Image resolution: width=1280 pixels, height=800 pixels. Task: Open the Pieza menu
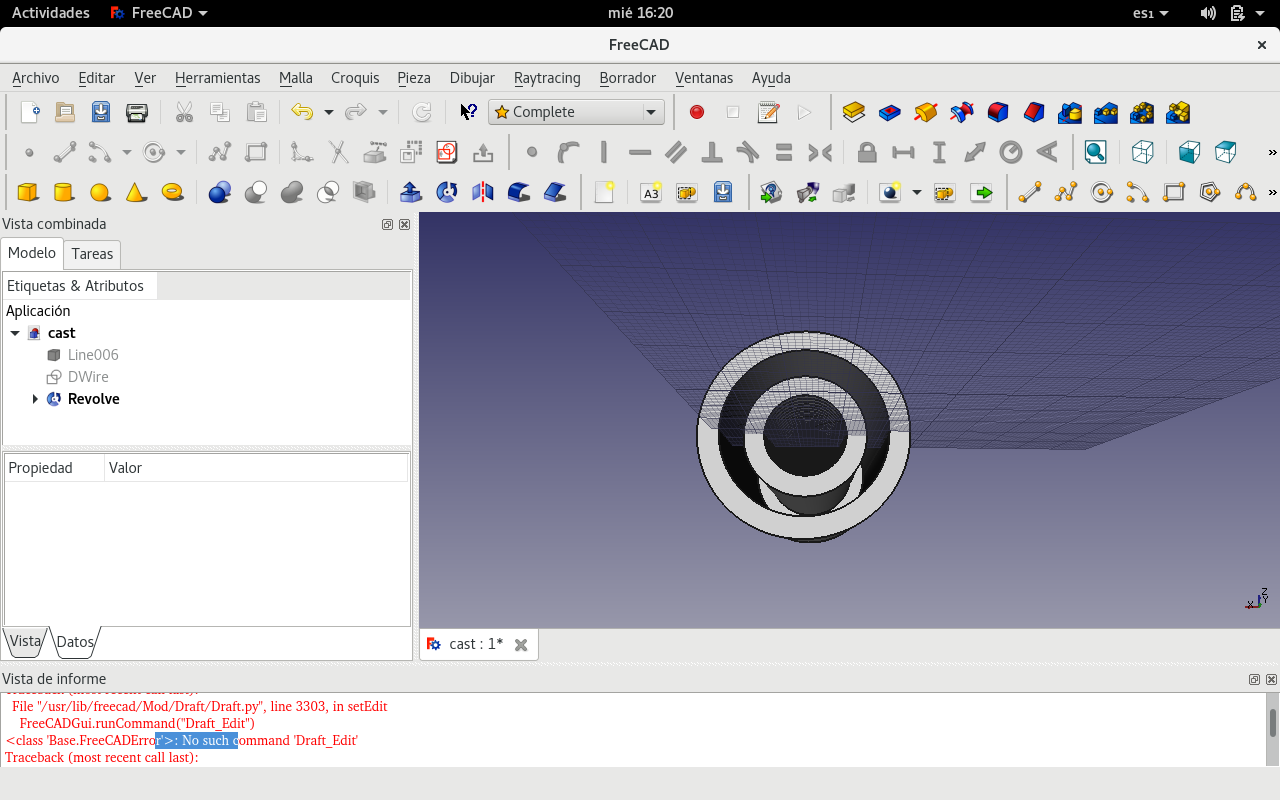tap(413, 78)
